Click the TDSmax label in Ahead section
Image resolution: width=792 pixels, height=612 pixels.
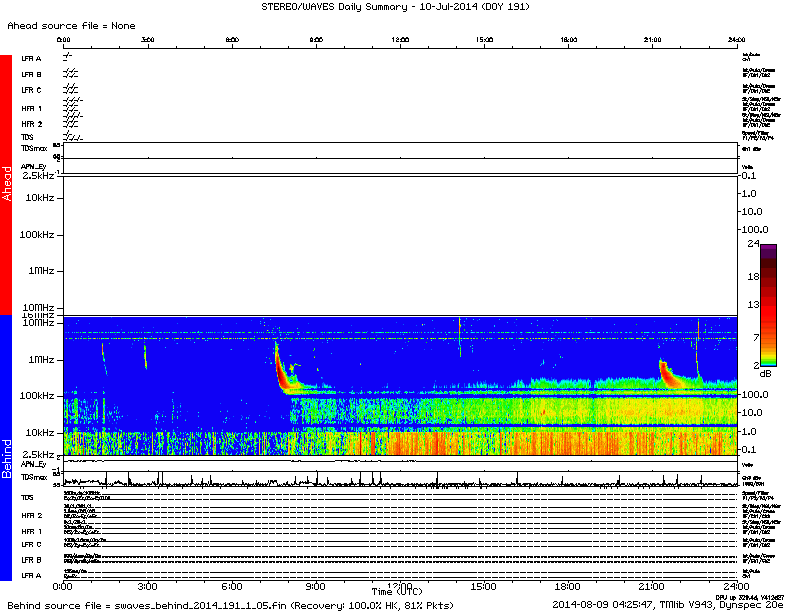click(x=34, y=148)
